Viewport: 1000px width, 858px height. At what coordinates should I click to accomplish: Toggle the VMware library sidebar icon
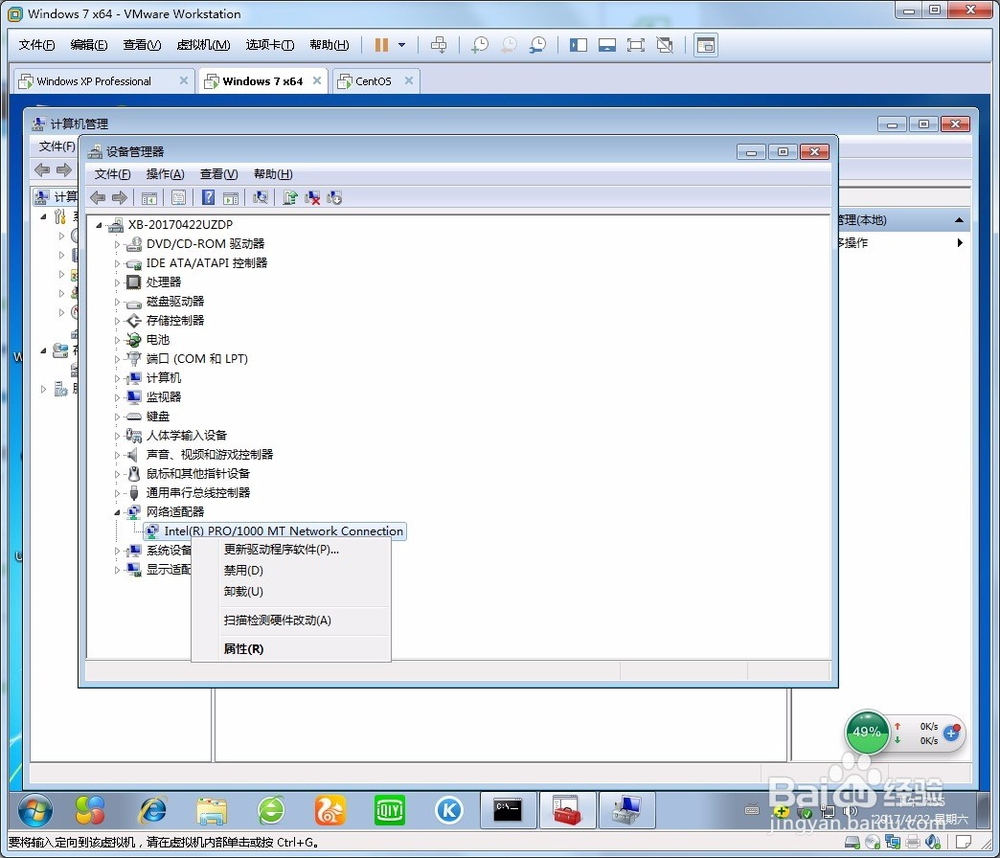(578, 45)
